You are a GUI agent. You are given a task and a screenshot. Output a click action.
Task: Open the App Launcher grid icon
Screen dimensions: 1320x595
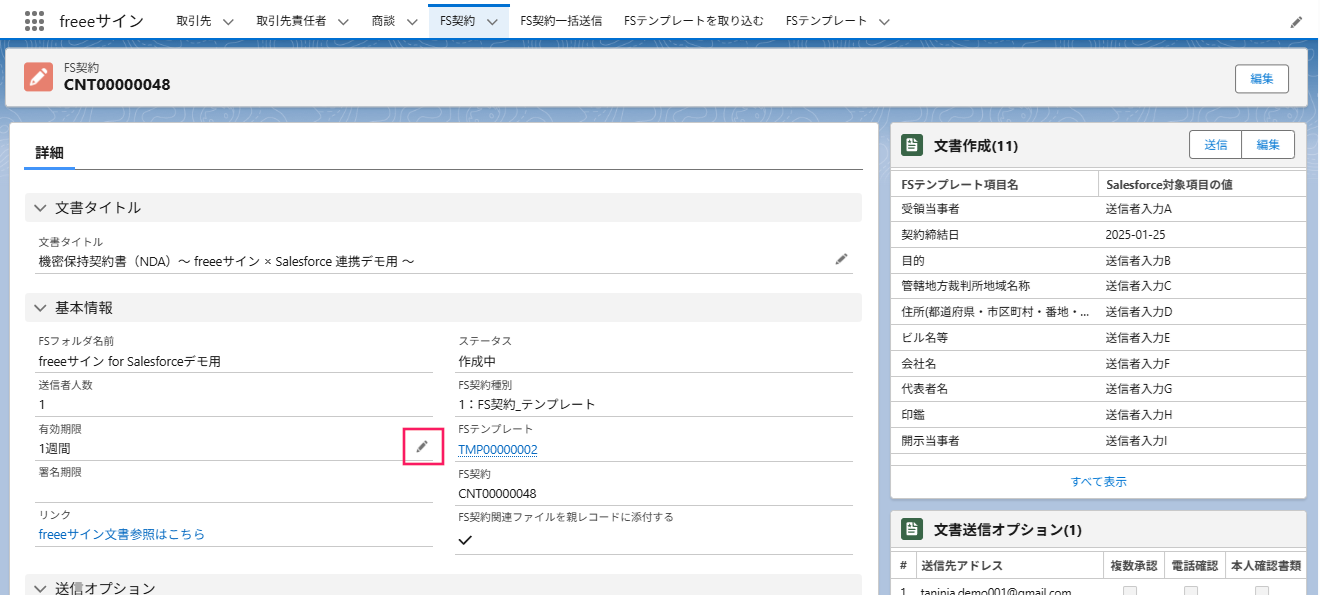[x=34, y=21]
